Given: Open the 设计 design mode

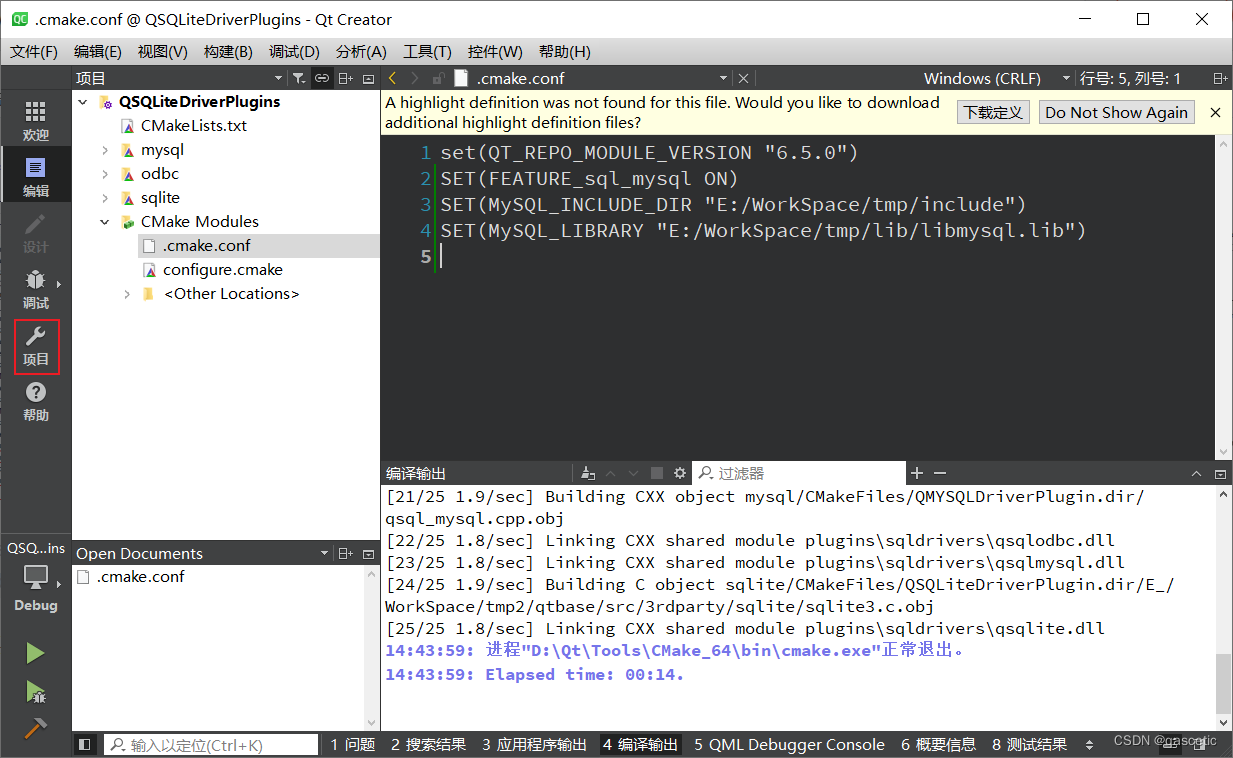Looking at the screenshot, I should tap(35, 234).
